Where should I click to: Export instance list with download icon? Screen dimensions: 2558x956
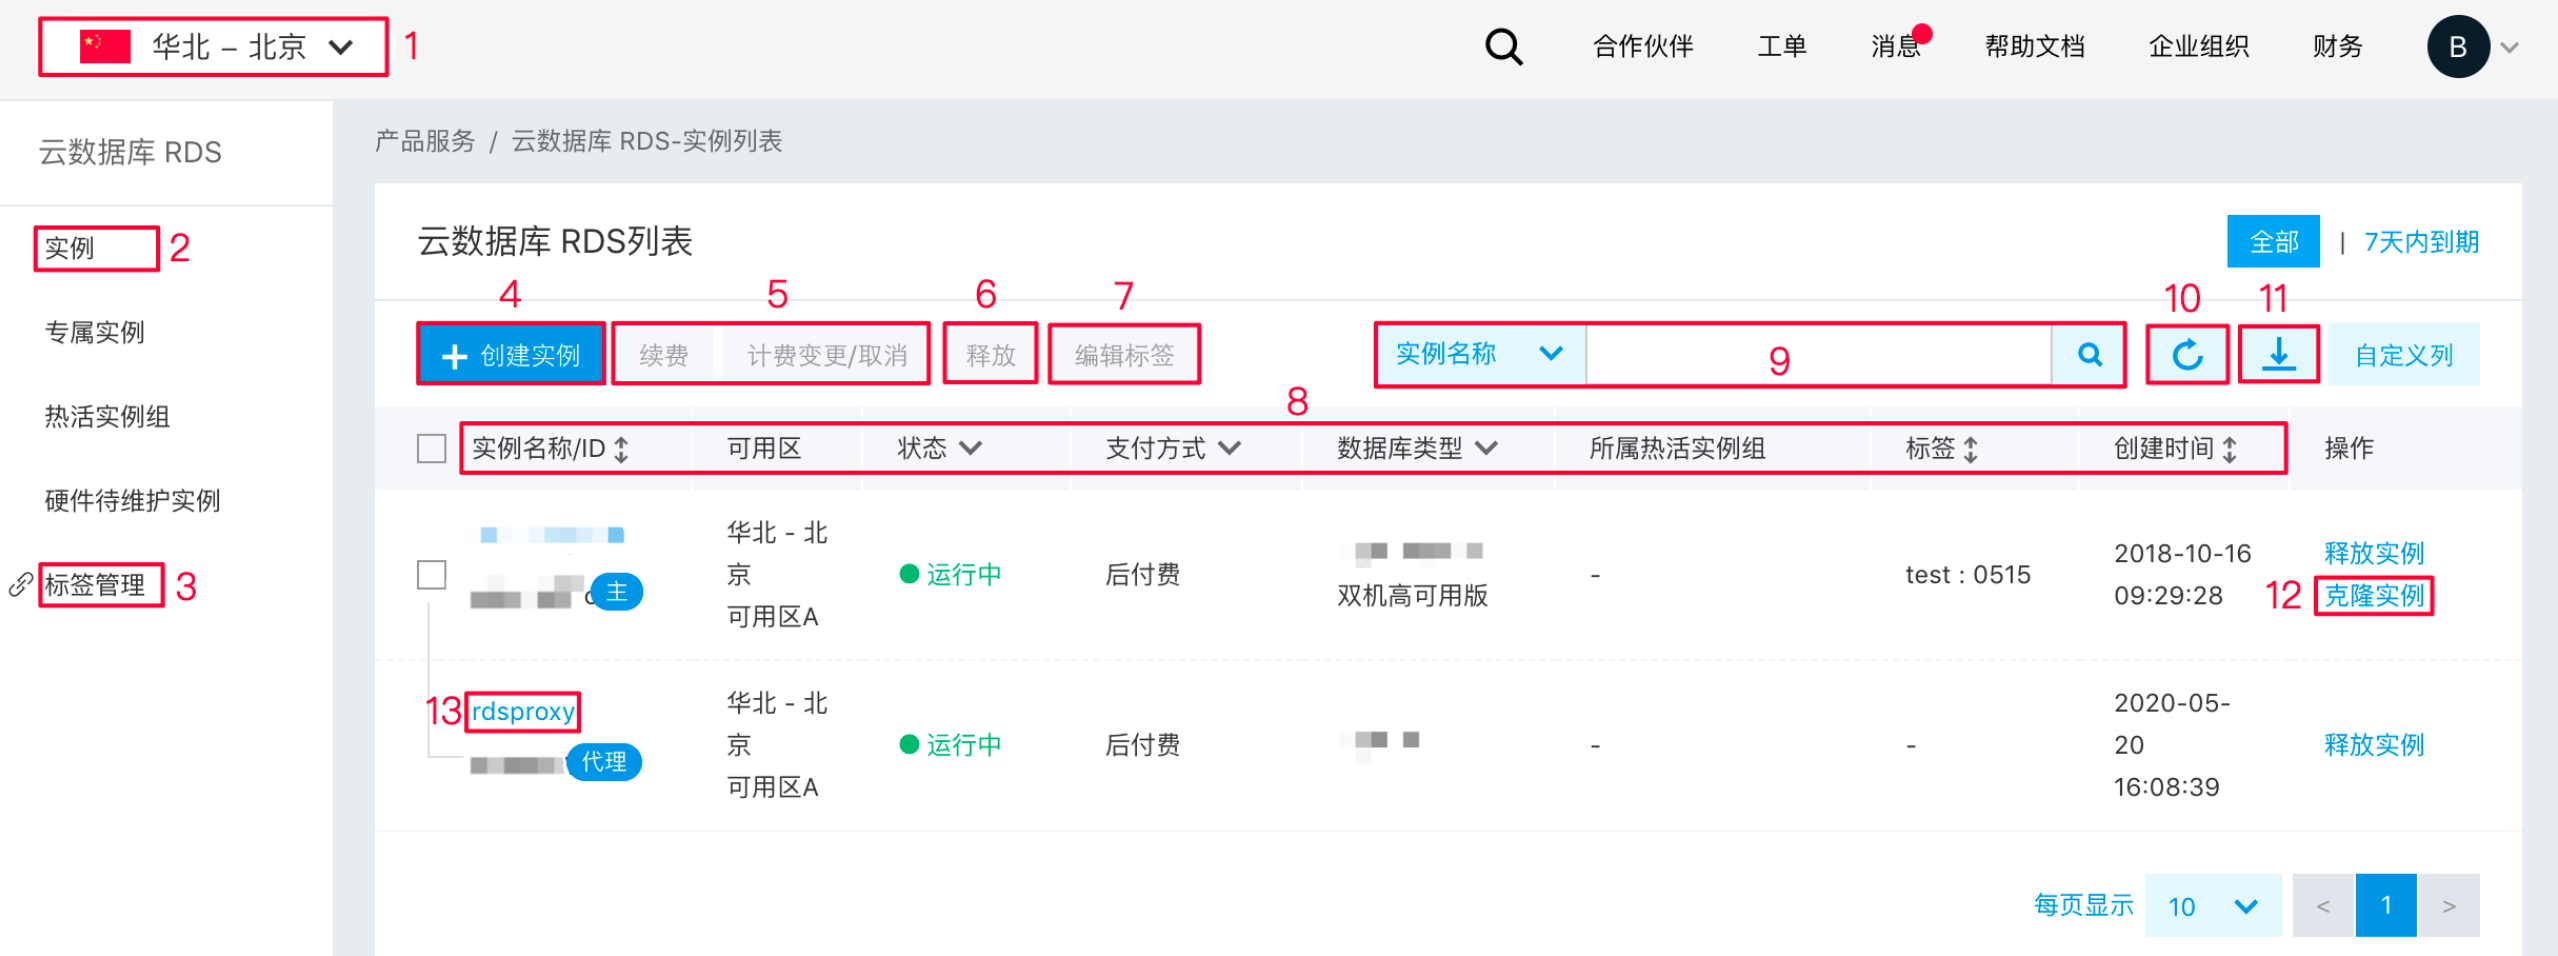pyautogui.click(x=2278, y=354)
